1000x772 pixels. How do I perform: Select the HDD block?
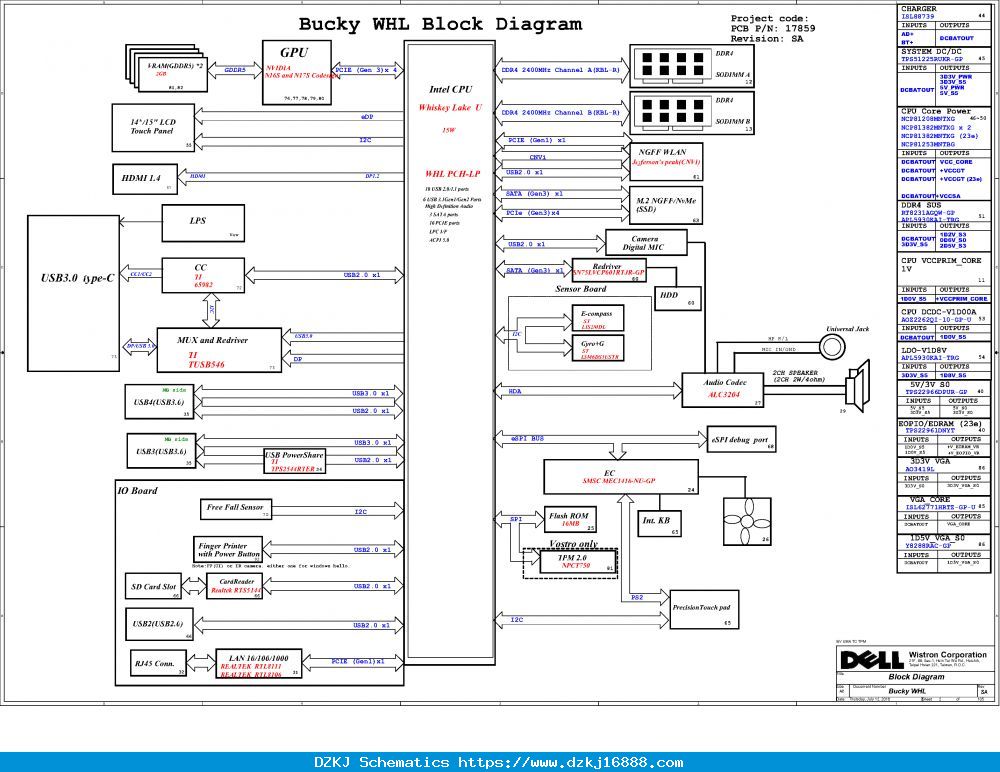[x=678, y=297]
